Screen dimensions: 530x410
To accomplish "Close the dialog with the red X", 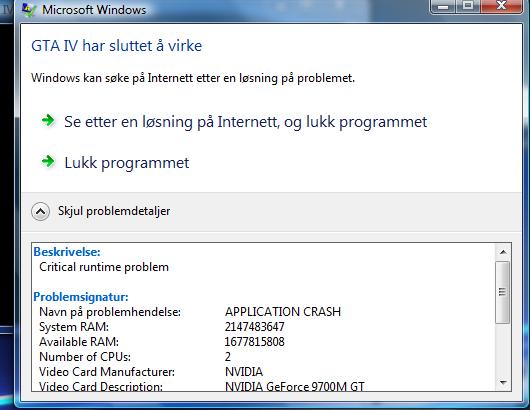I will [502, 6].
